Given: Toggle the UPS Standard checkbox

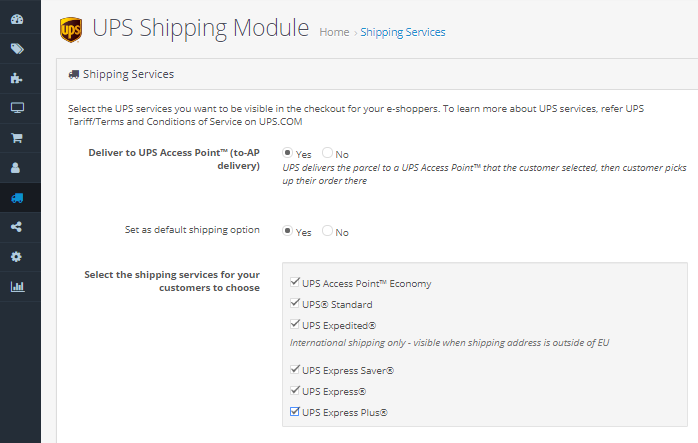Looking at the screenshot, I should pyautogui.click(x=294, y=303).
